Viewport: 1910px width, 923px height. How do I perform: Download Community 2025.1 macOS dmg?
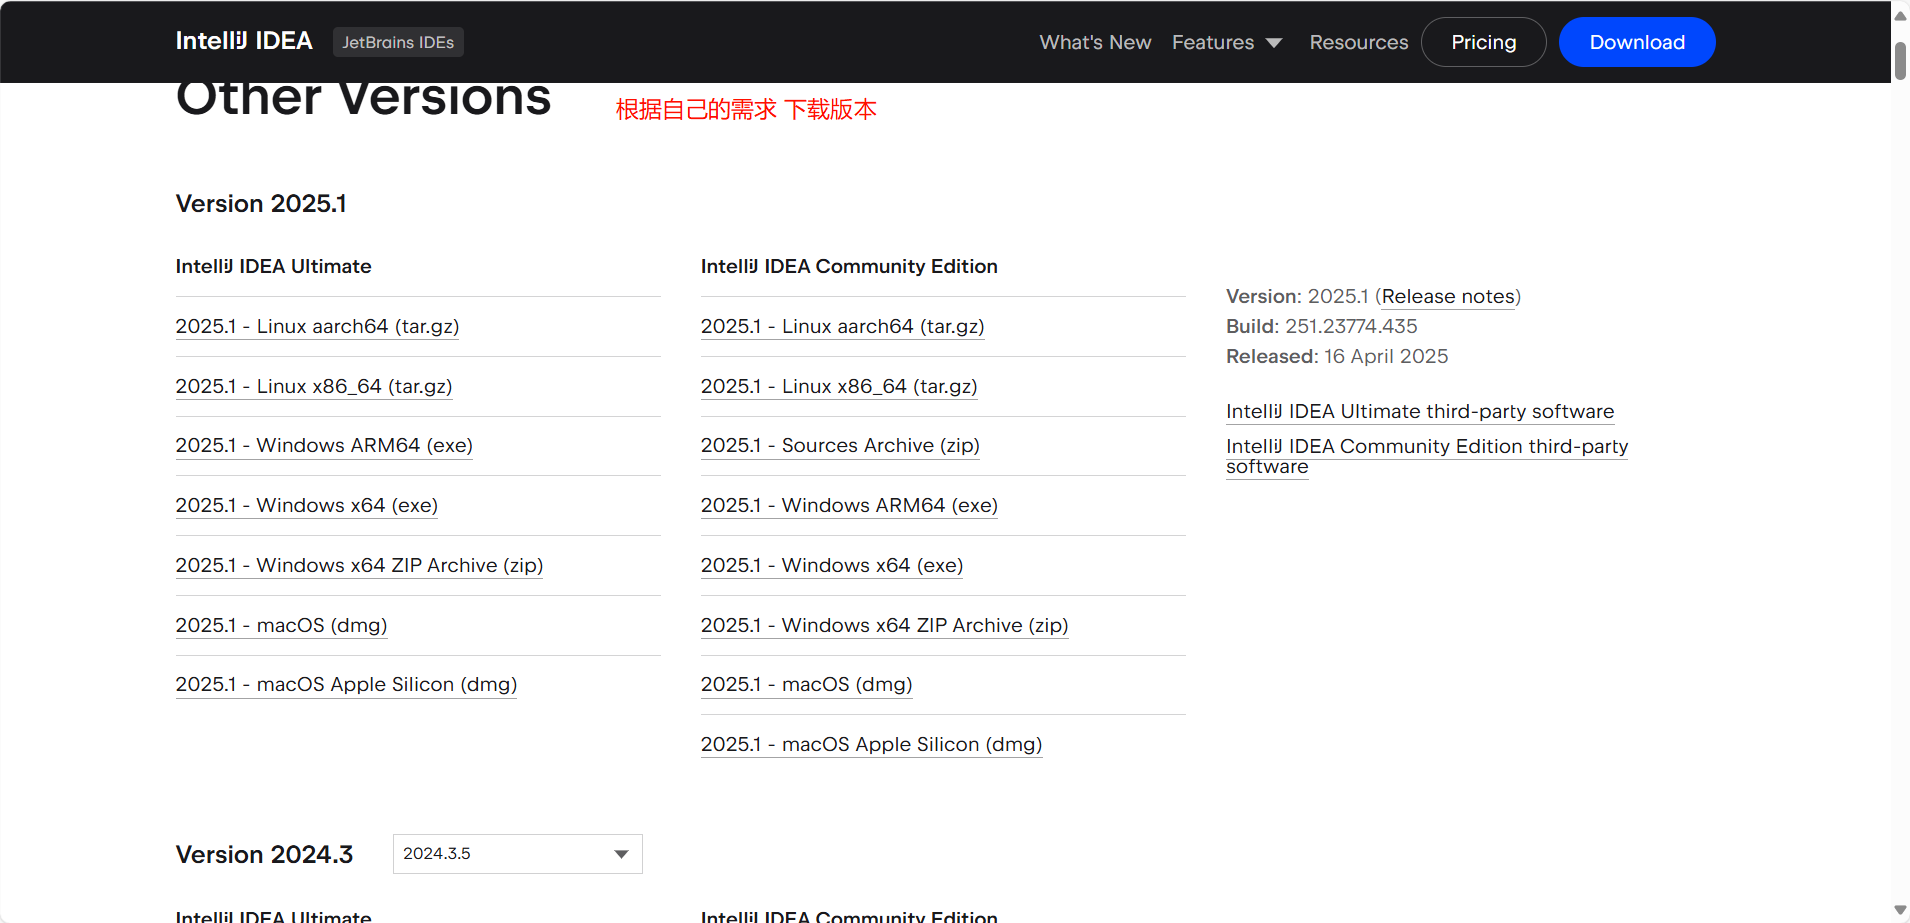(x=806, y=684)
